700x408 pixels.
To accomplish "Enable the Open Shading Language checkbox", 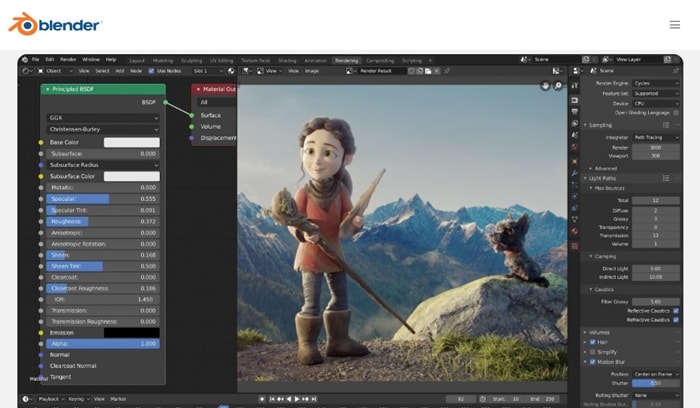I will coord(676,113).
